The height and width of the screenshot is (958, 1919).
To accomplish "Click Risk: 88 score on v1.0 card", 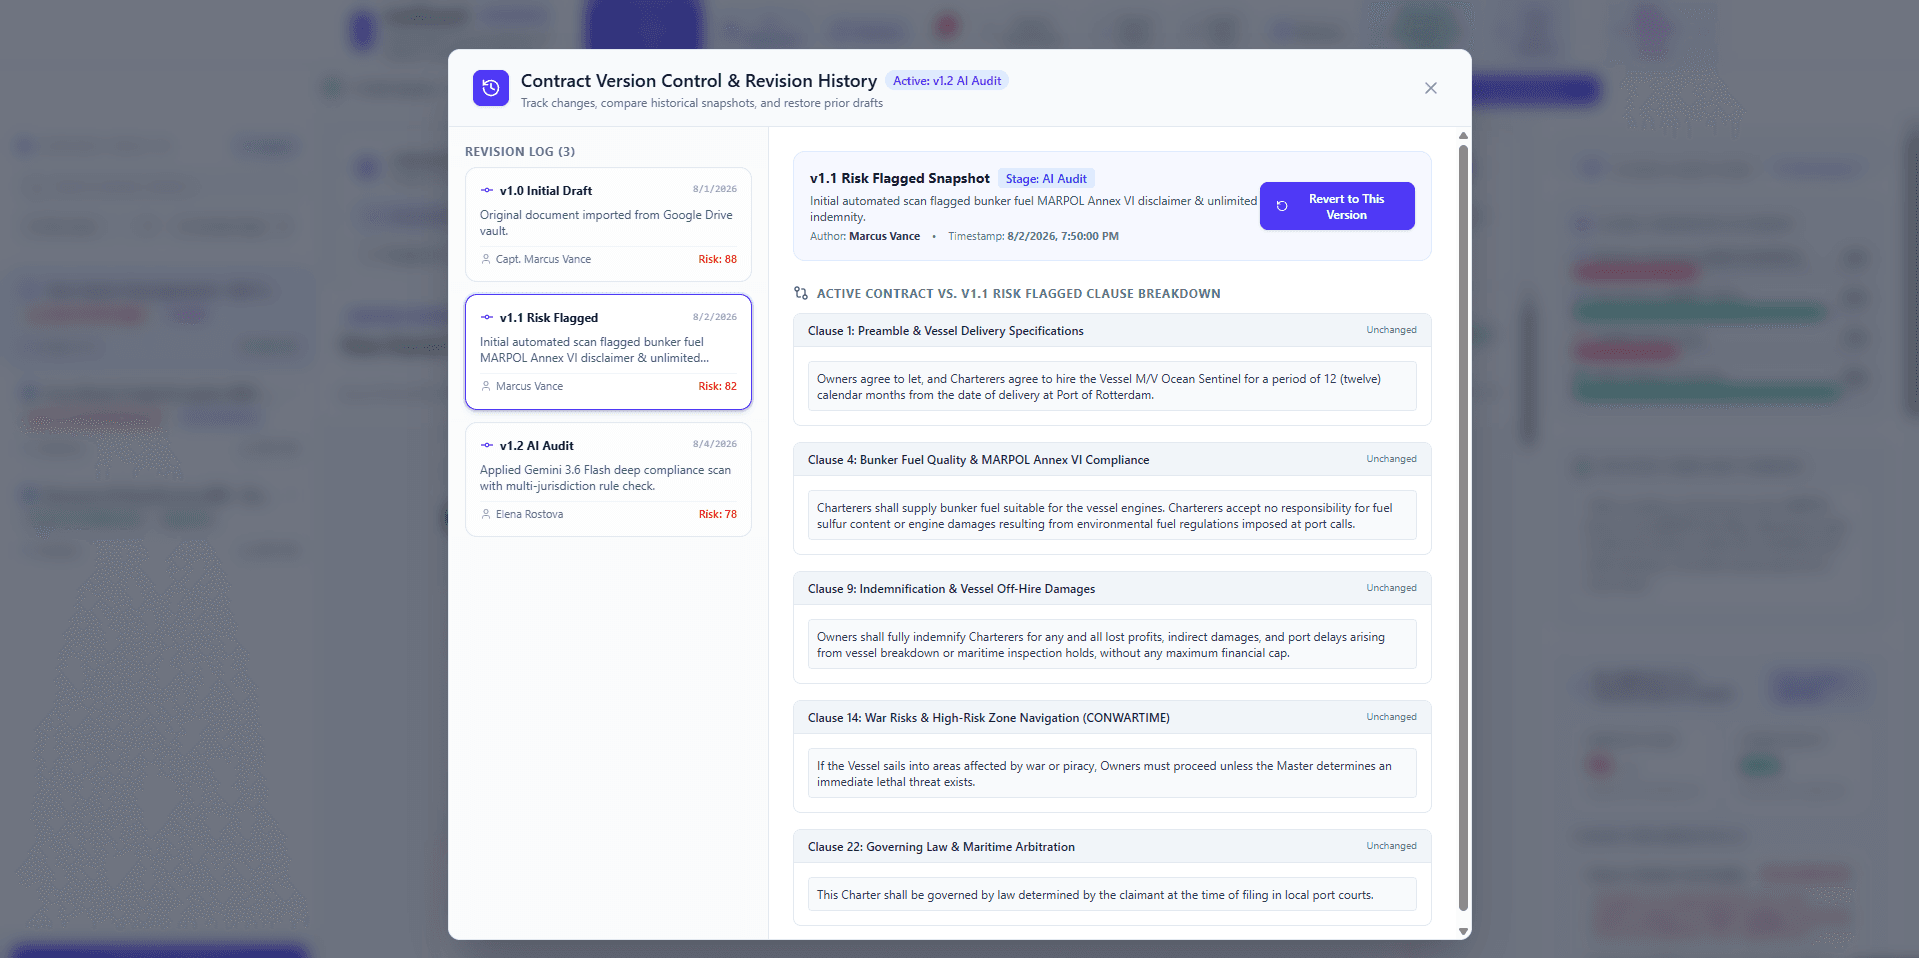I will coord(717,259).
